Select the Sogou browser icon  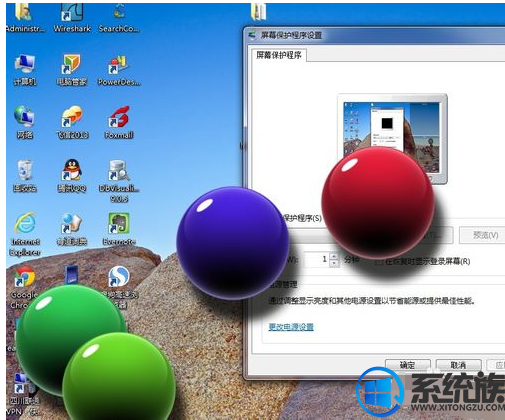tap(119, 277)
